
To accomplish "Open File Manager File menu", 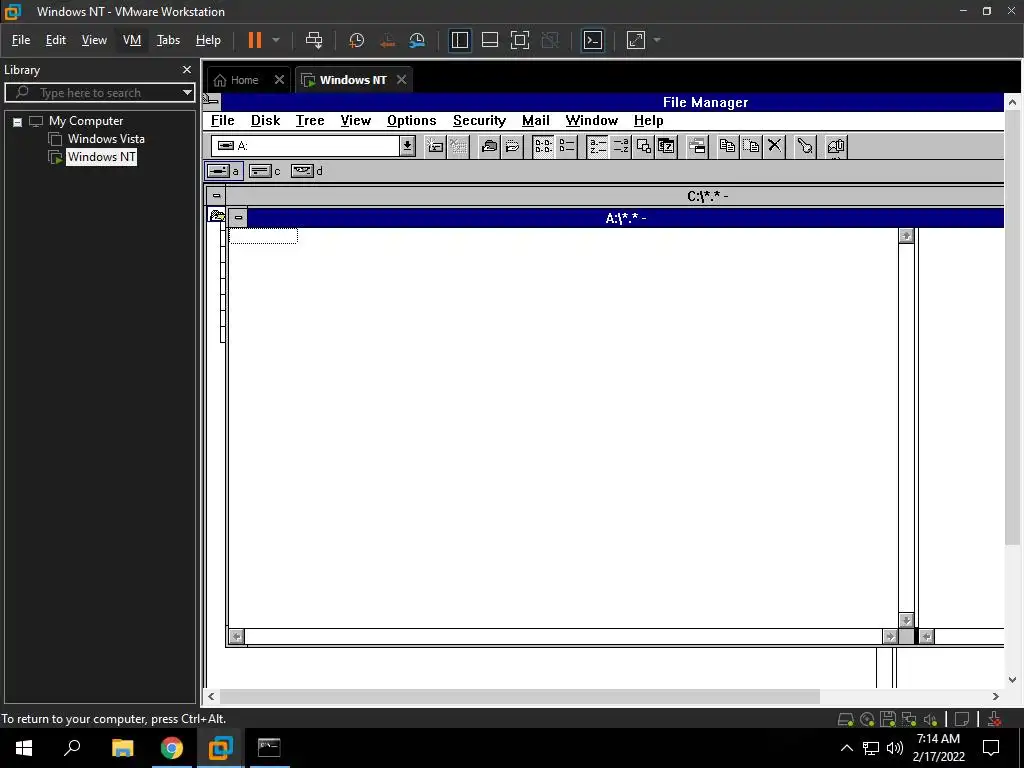I will coord(222,121).
